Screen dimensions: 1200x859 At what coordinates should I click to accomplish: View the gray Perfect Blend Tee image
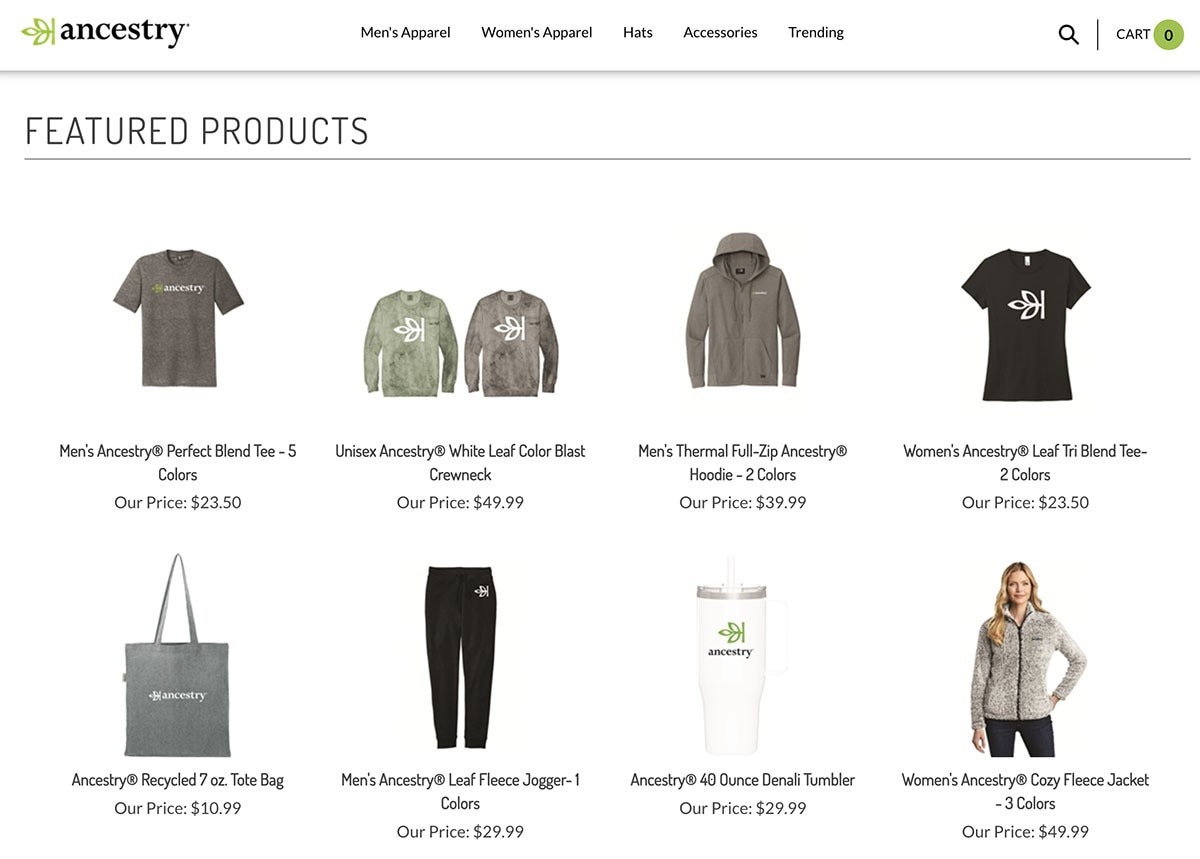click(178, 318)
